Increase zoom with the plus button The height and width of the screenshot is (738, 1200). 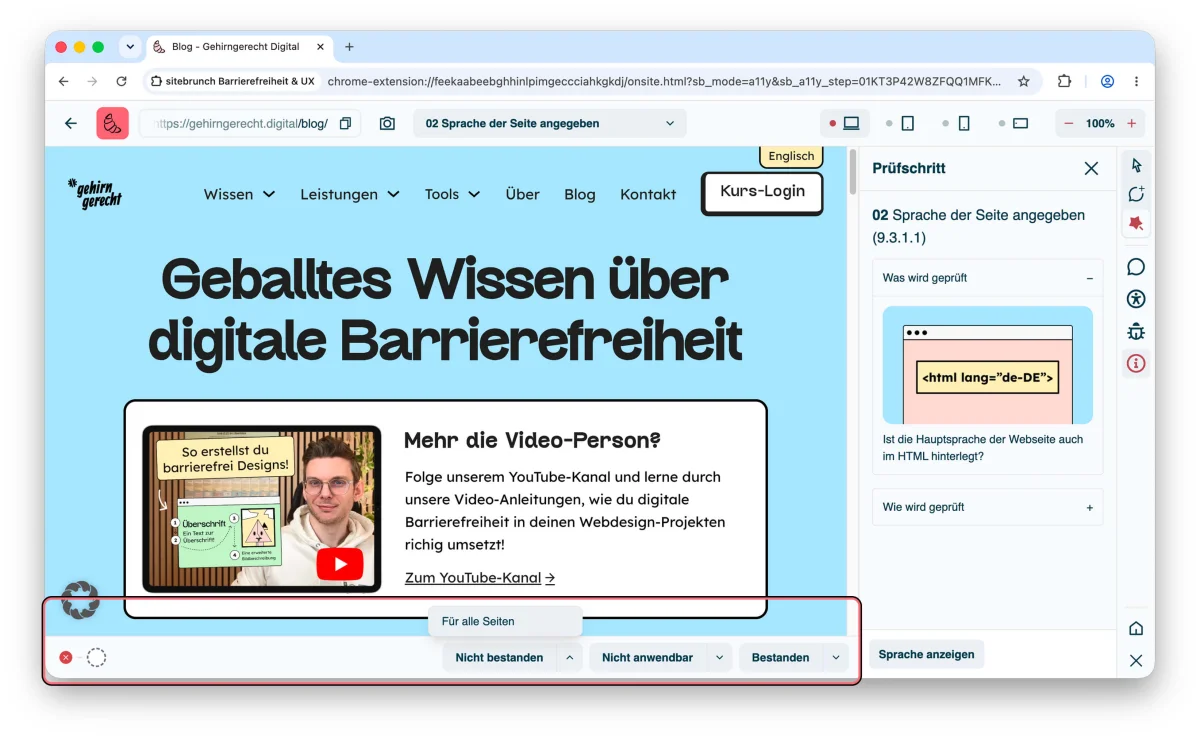1132,123
